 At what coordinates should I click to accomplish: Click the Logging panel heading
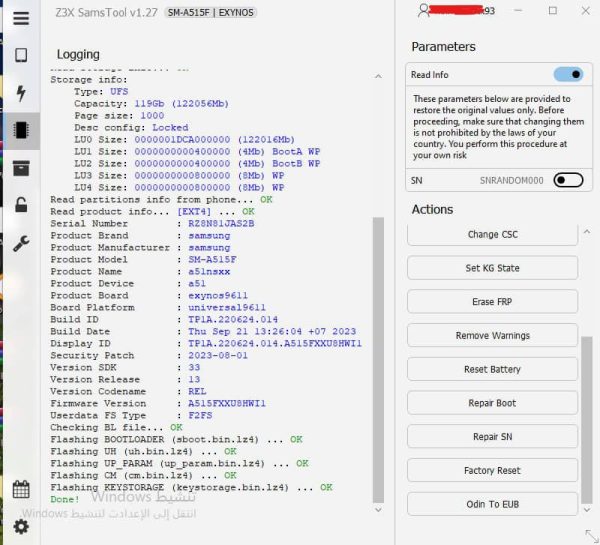tap(78, 55)
